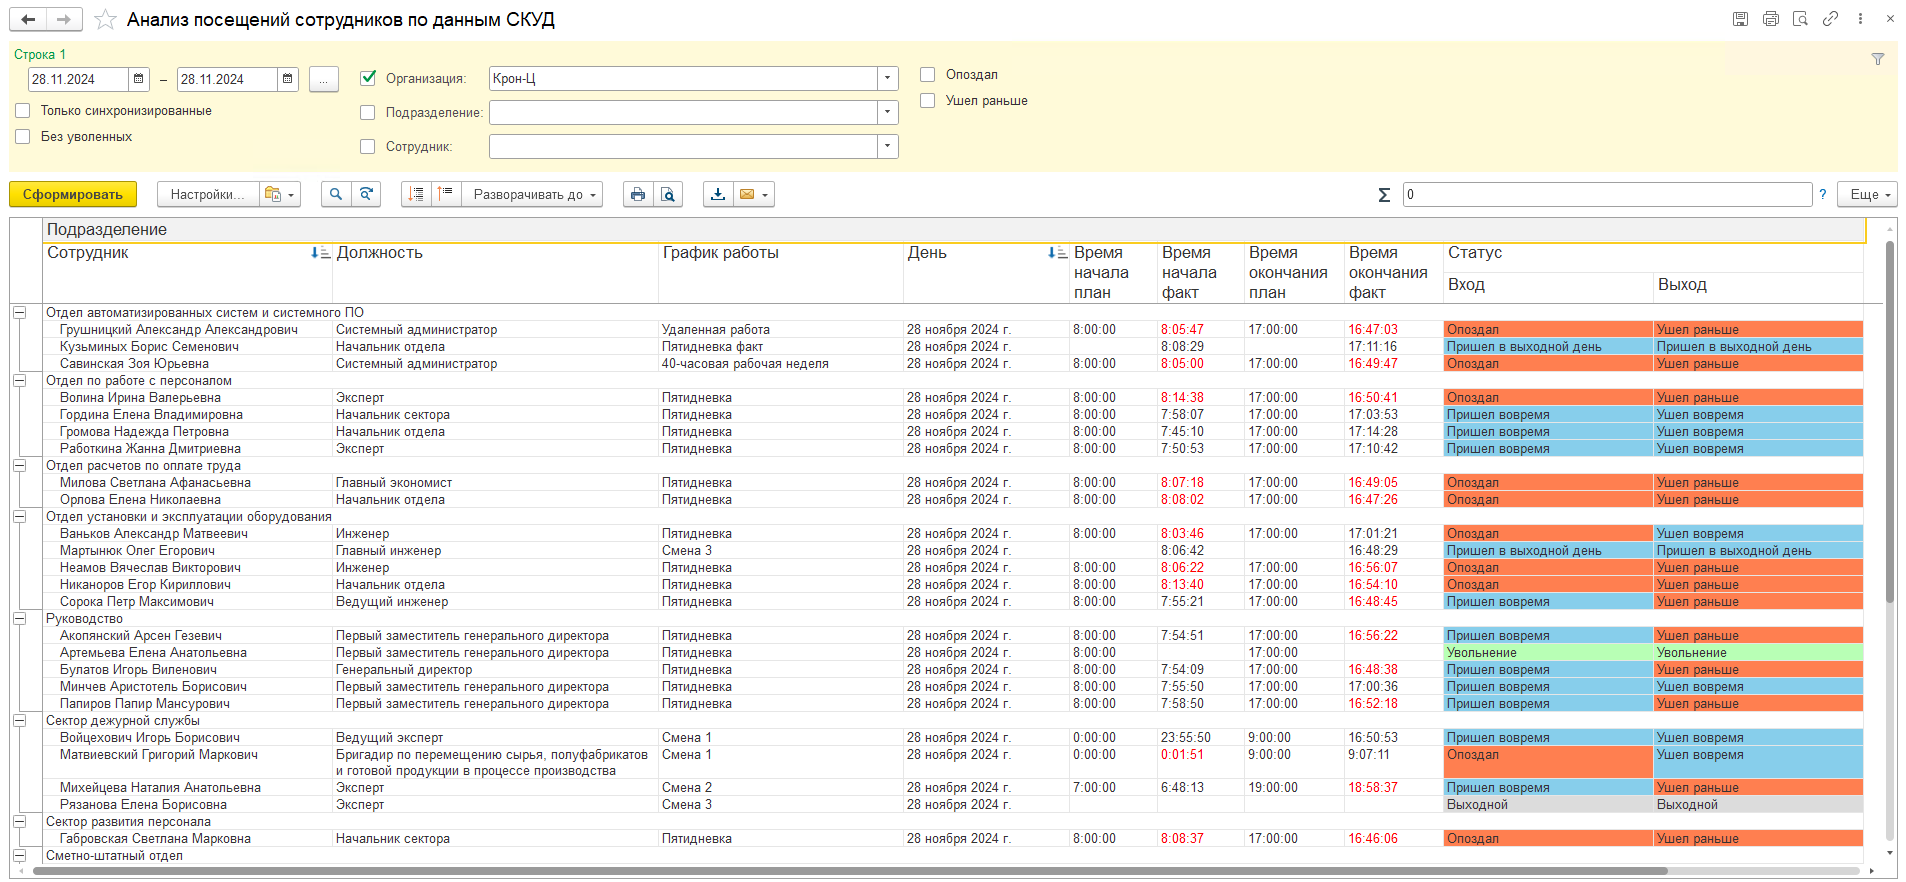Tick the Только синхронизированные checkbox

tap(23, 111)
